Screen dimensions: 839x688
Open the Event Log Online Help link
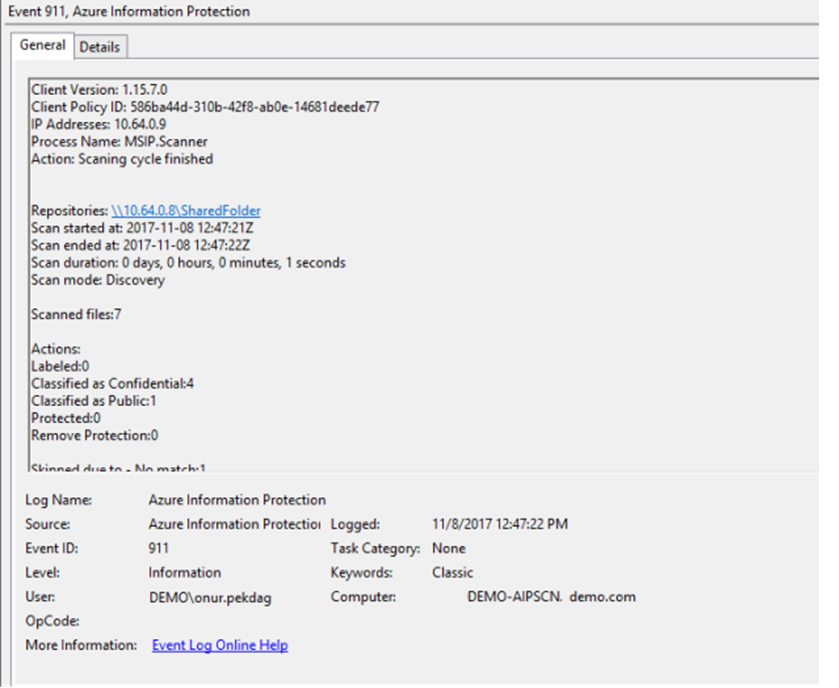click(x=220, y=645)
